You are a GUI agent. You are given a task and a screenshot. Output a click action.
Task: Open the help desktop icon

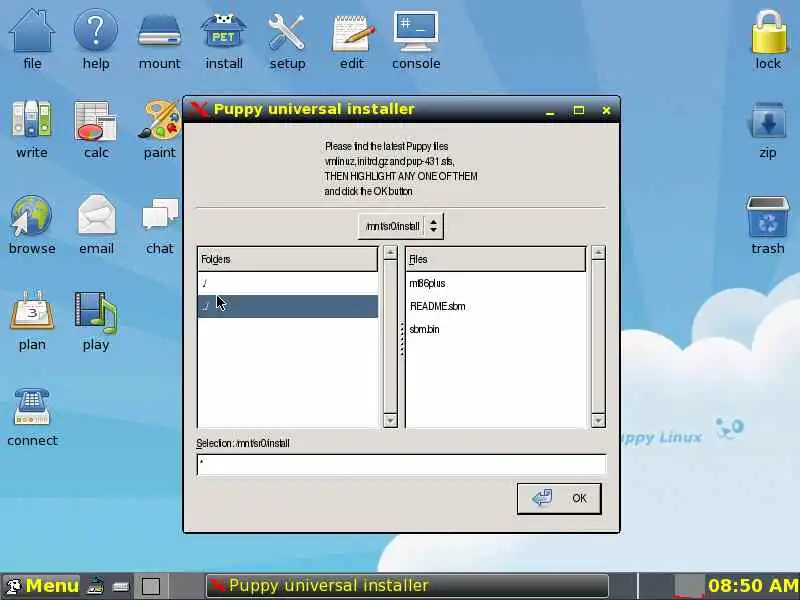(x=96, y=40)
